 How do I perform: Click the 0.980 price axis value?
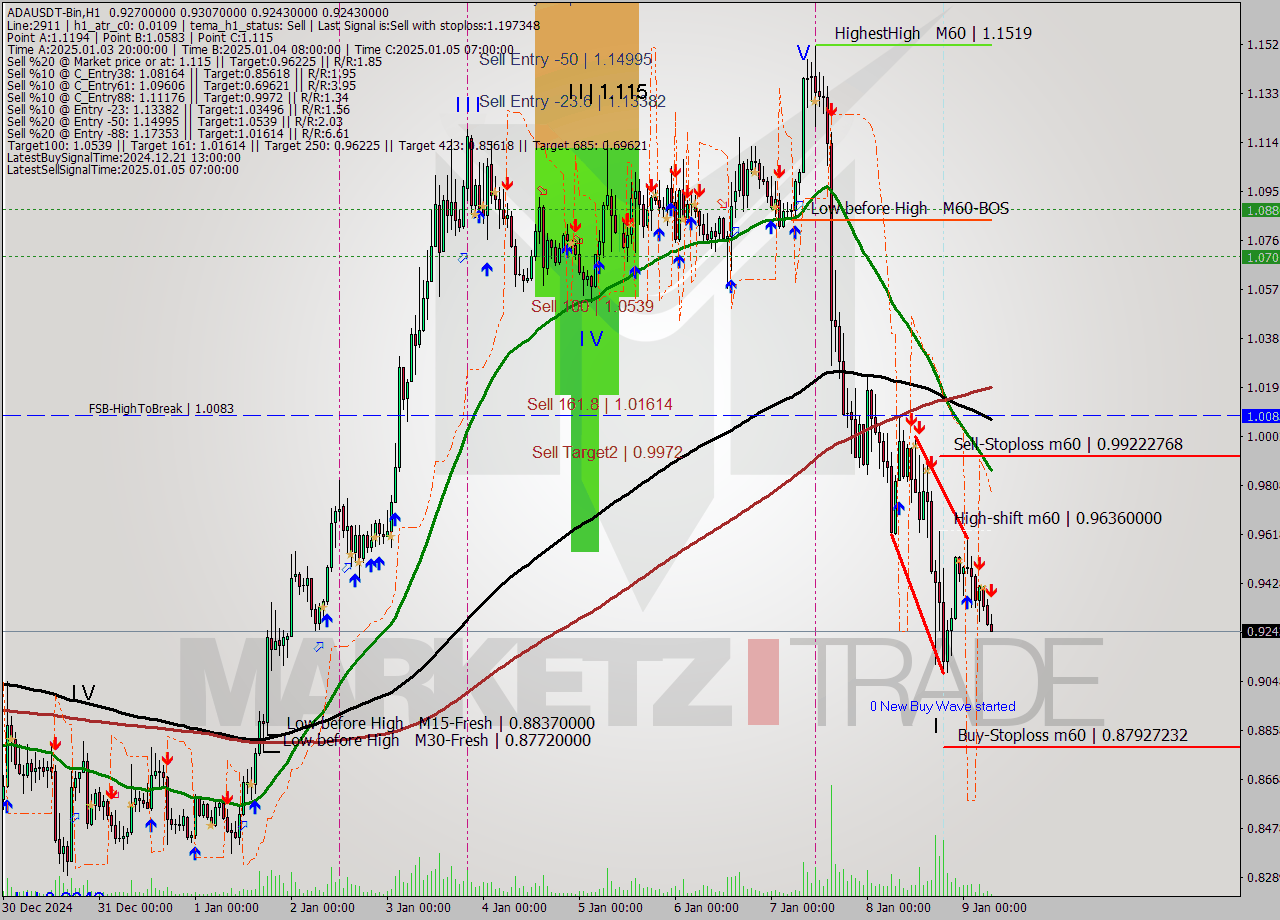[x=1262, y=486]
